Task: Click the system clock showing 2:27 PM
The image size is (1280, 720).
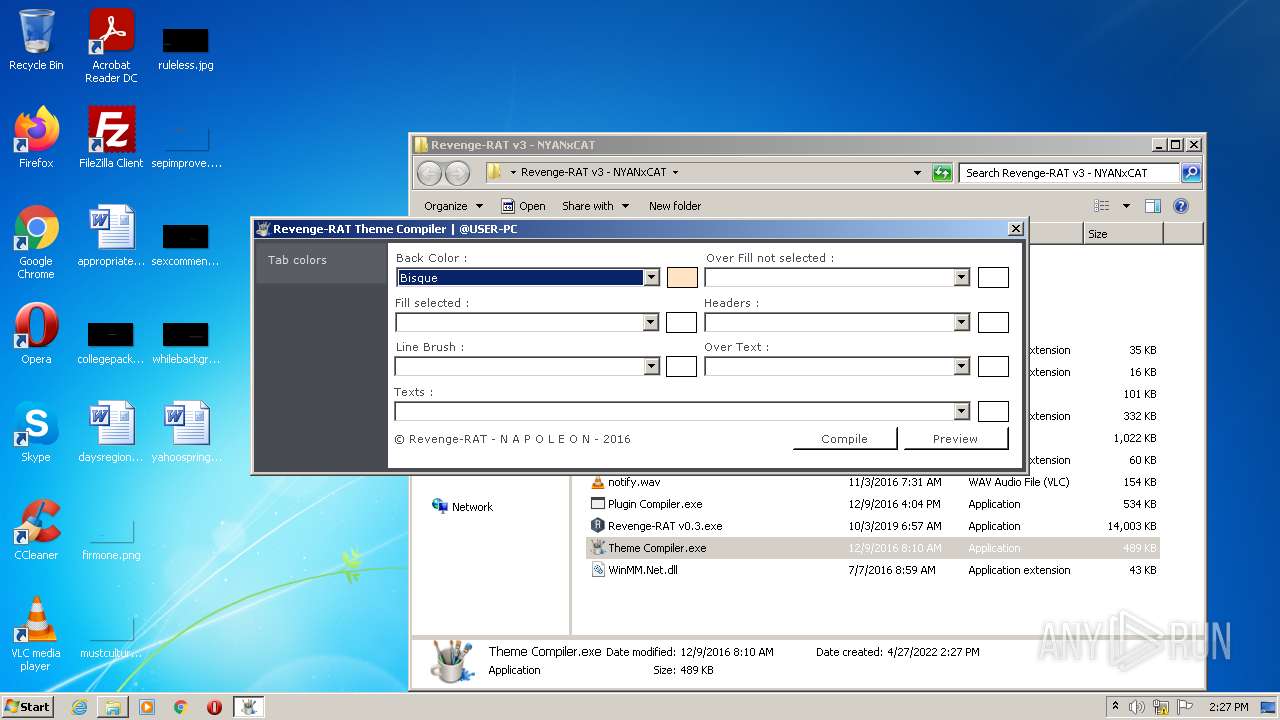Action: pyautogui.click(x=1228, y=707)
